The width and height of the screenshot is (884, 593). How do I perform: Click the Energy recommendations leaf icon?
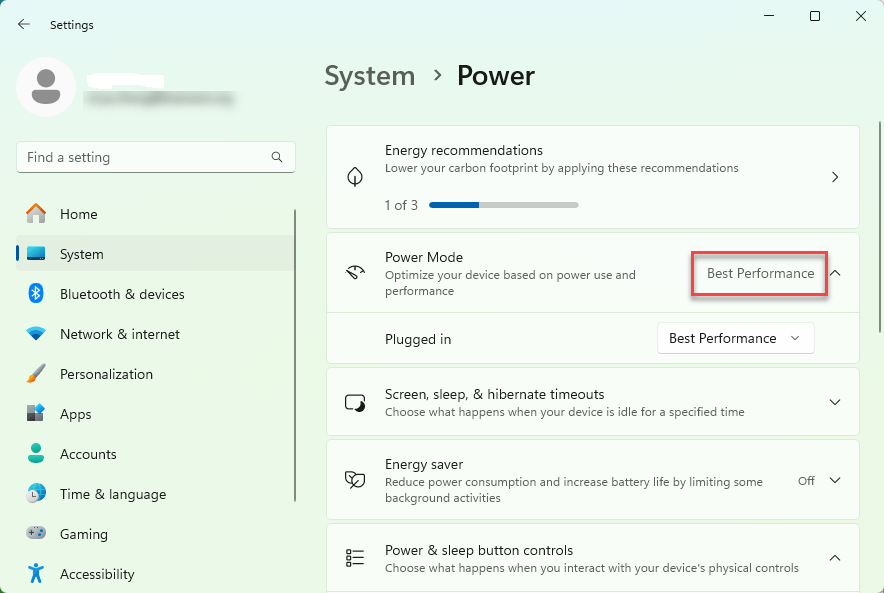[x=354, y=176]
